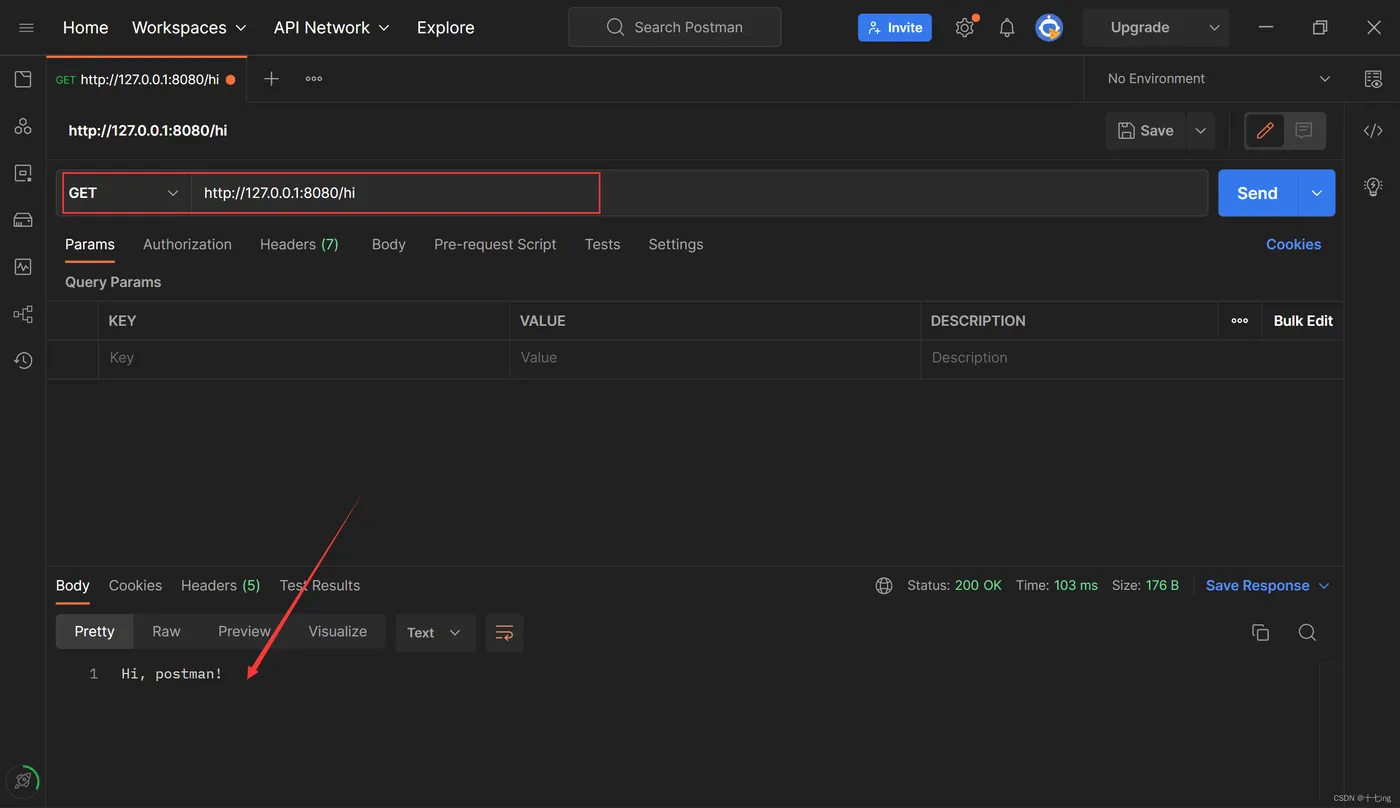
Task: Open the Workspaces dropdown
Action: [x=189, y=28]
